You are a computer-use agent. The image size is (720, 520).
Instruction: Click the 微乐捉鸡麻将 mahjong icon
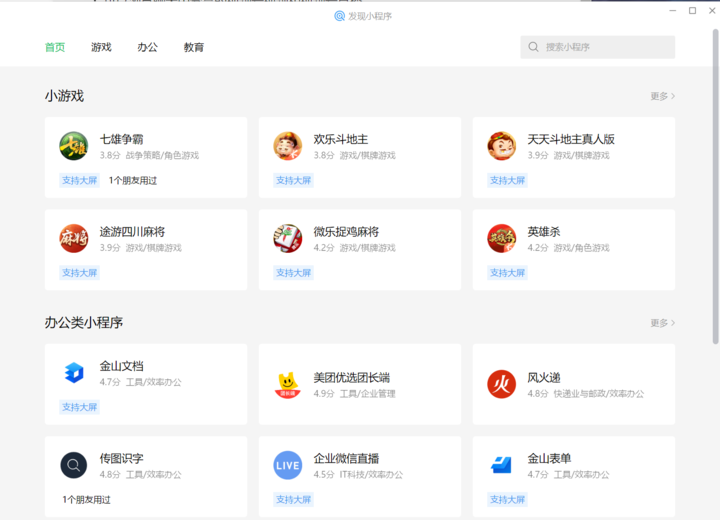point(287,238)
